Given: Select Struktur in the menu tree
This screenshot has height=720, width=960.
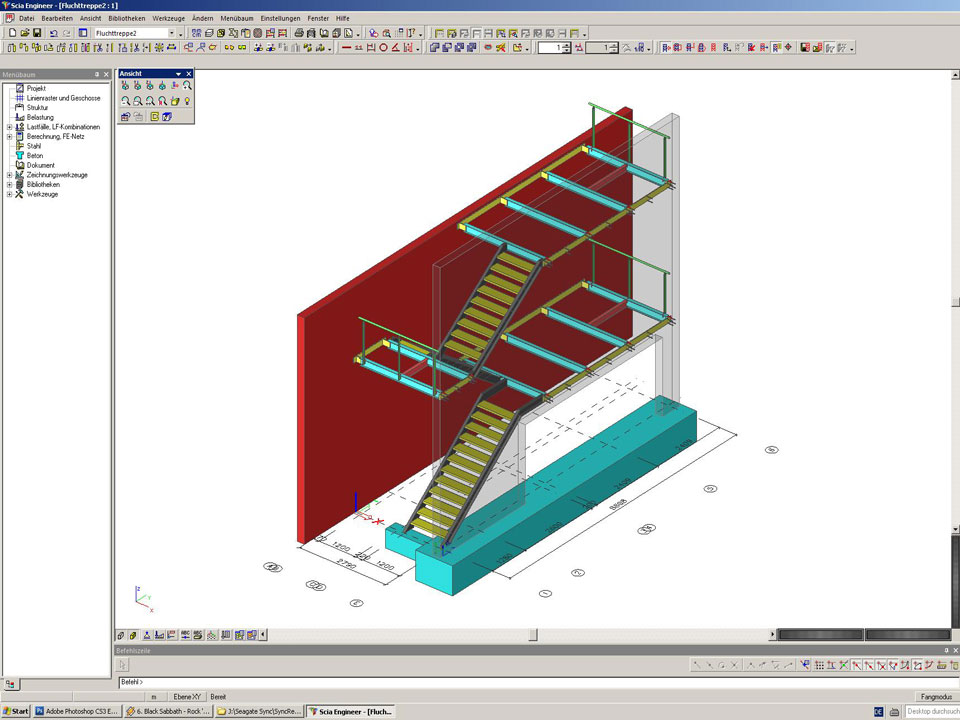Looking at the screenshot, I should click(37, 108).
